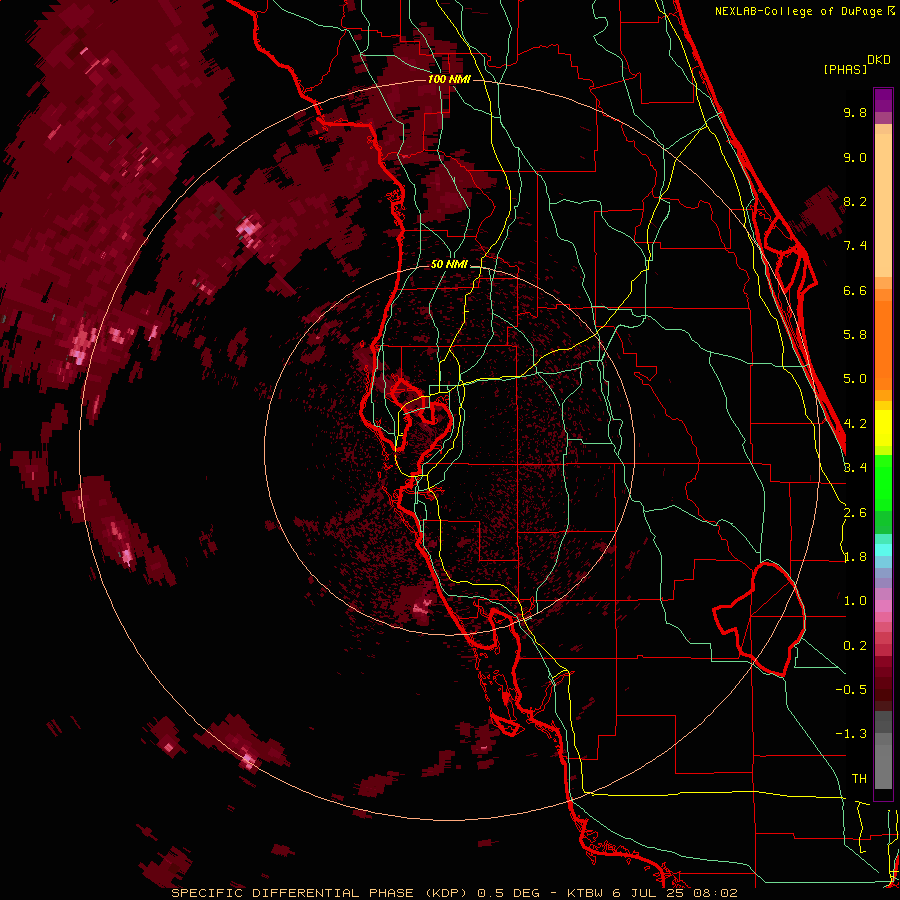Click the 0.2 value on the color scale
Viewport: 900px width, 900px height.
[x=855, y=646]
